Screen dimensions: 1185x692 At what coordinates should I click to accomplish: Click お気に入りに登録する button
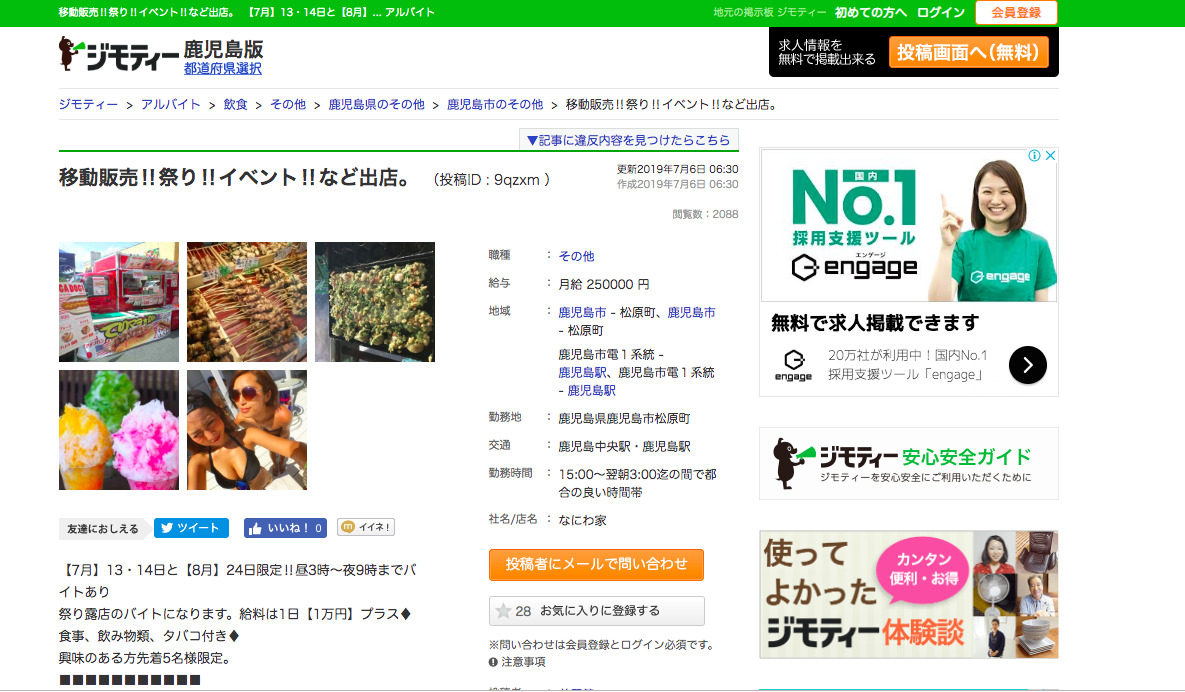point(597,610)
